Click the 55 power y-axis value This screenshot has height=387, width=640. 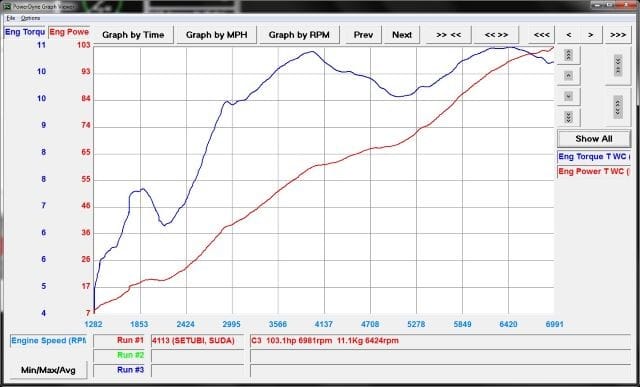(85, 179)
